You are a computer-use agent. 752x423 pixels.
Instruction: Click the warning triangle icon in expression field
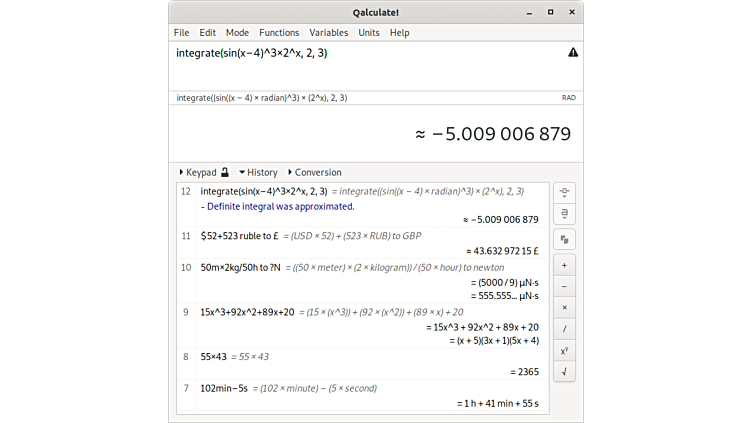573,52
